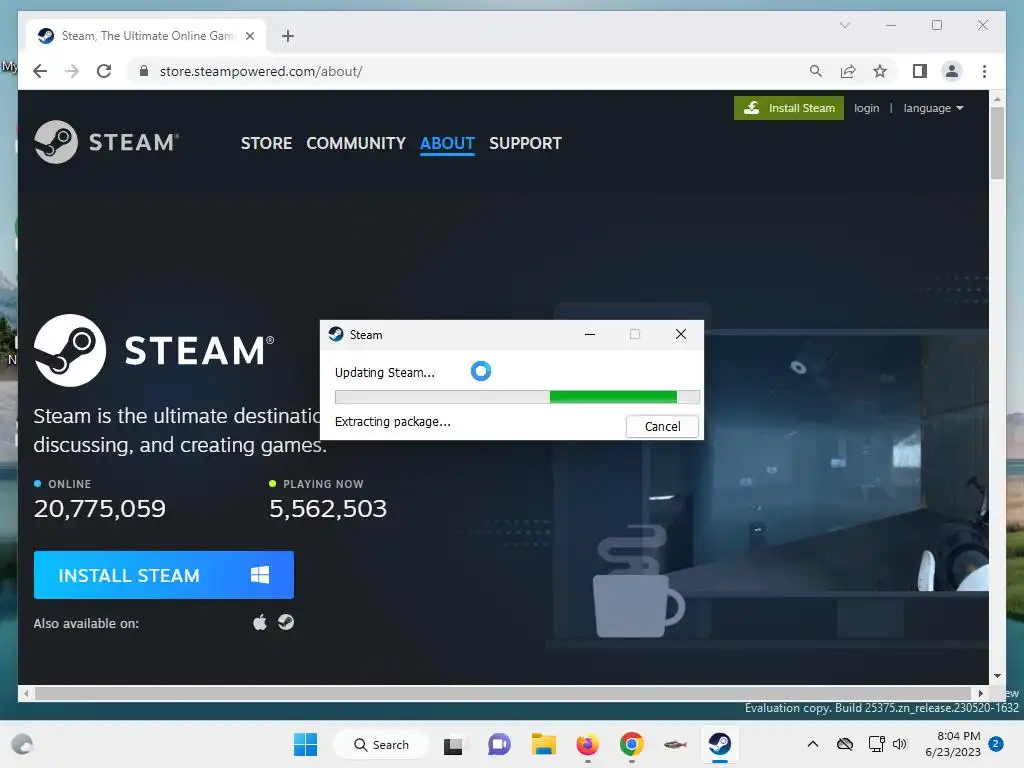Cancel the Steam update dialog
The height and width of the screenshot is (768, 1024).
point(662,426)
